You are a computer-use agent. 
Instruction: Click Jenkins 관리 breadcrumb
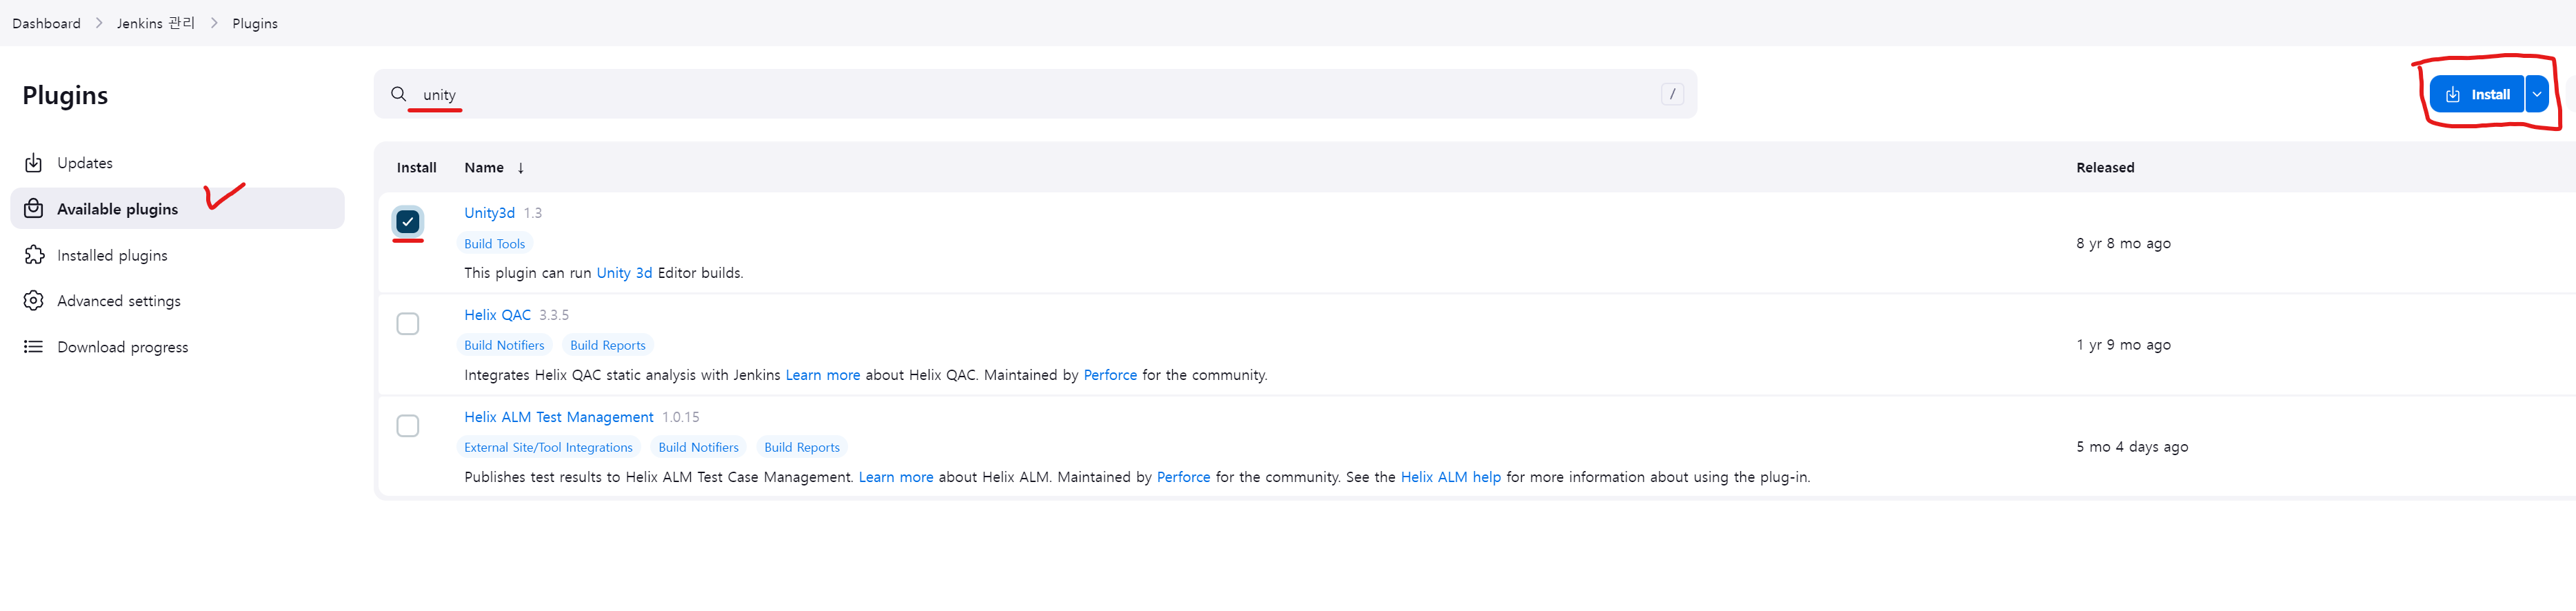(x=156, y=23)
